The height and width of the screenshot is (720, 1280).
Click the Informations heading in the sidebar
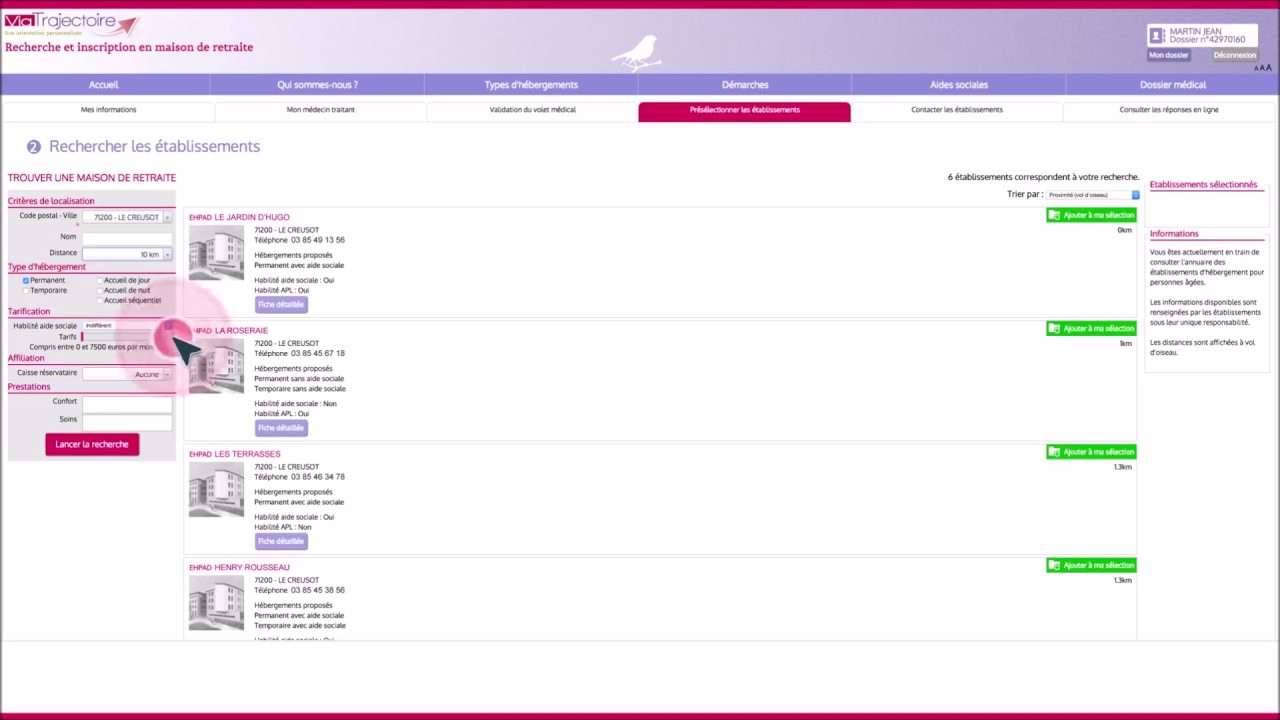click(x=1174, y=234)
